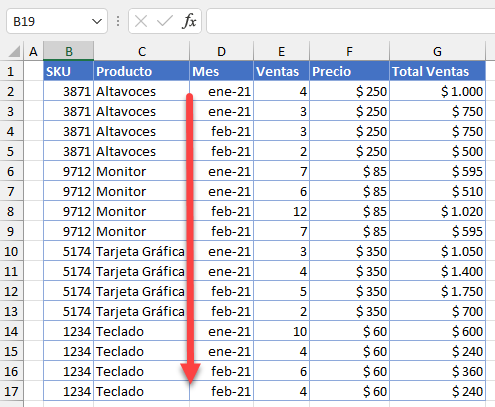
Task: Select the Mes cell ene-21 in row 14
Action: click(221, 331)
